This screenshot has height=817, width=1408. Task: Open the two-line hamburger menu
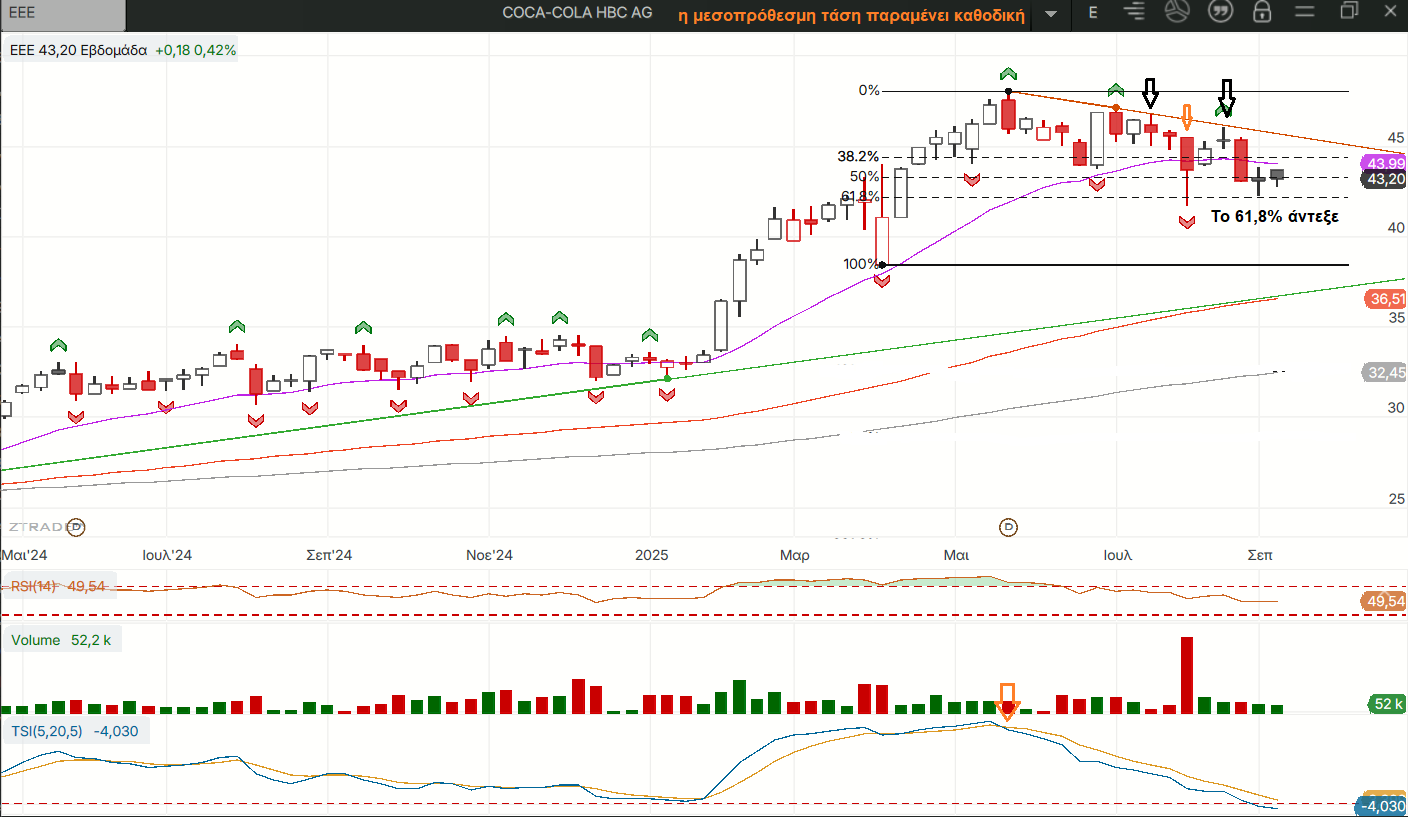1303,13
